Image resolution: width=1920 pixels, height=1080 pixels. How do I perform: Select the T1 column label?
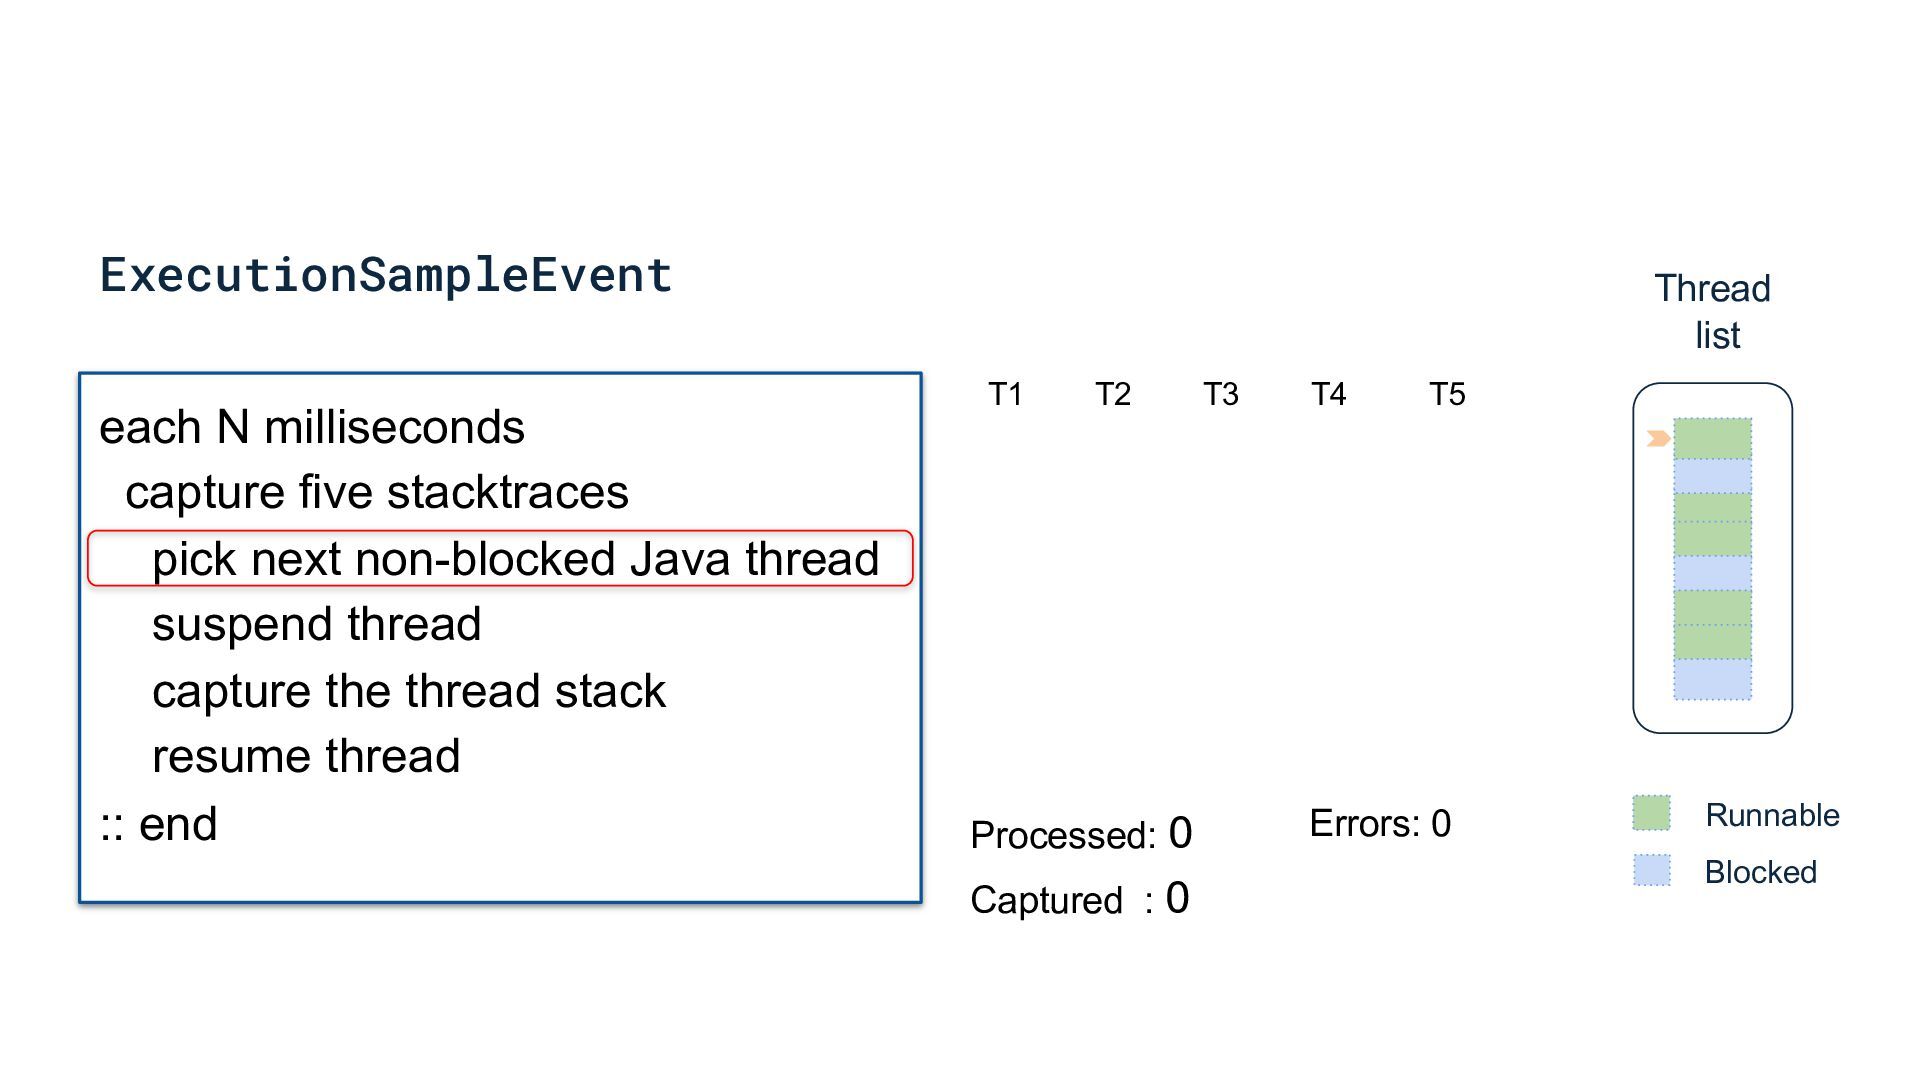point(1005,394)
